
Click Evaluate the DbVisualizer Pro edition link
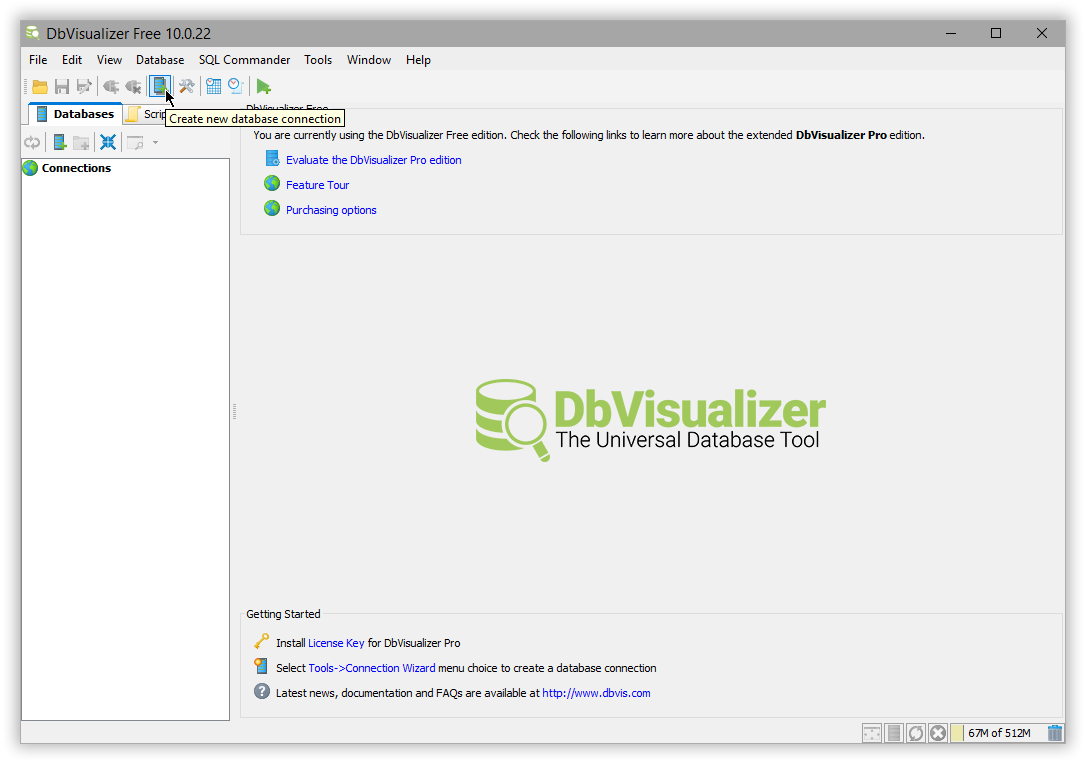[x=373, y=160]
